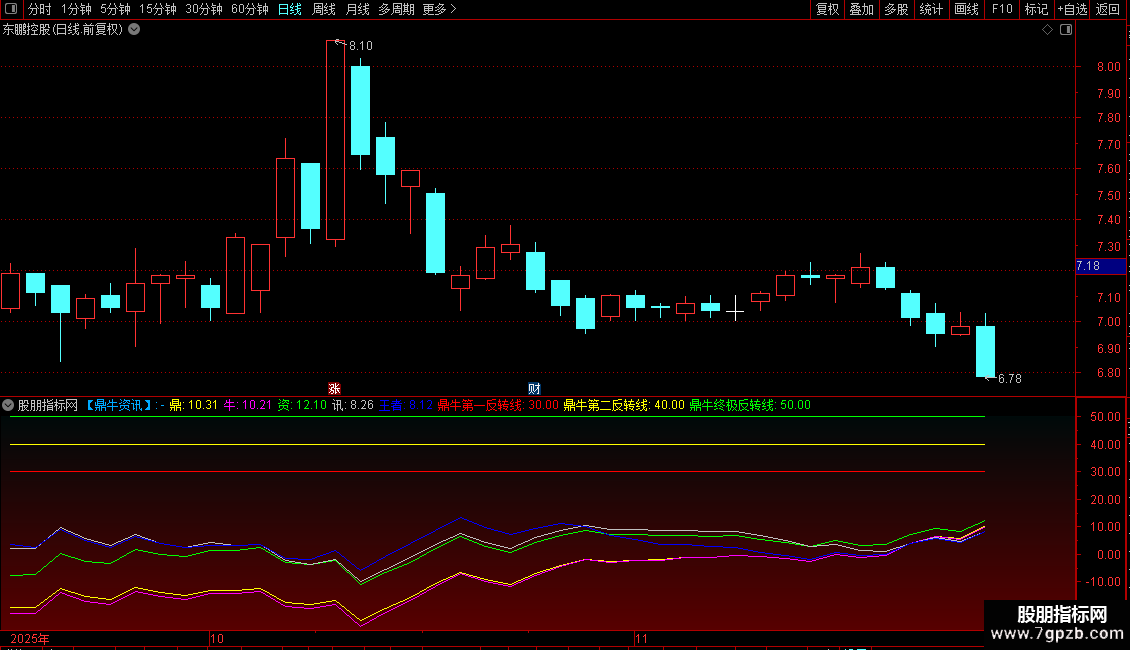This screenshot has height=650, width=1130.
Task: Toggle 复权 price adjustment option
Action: pos(827,9)
